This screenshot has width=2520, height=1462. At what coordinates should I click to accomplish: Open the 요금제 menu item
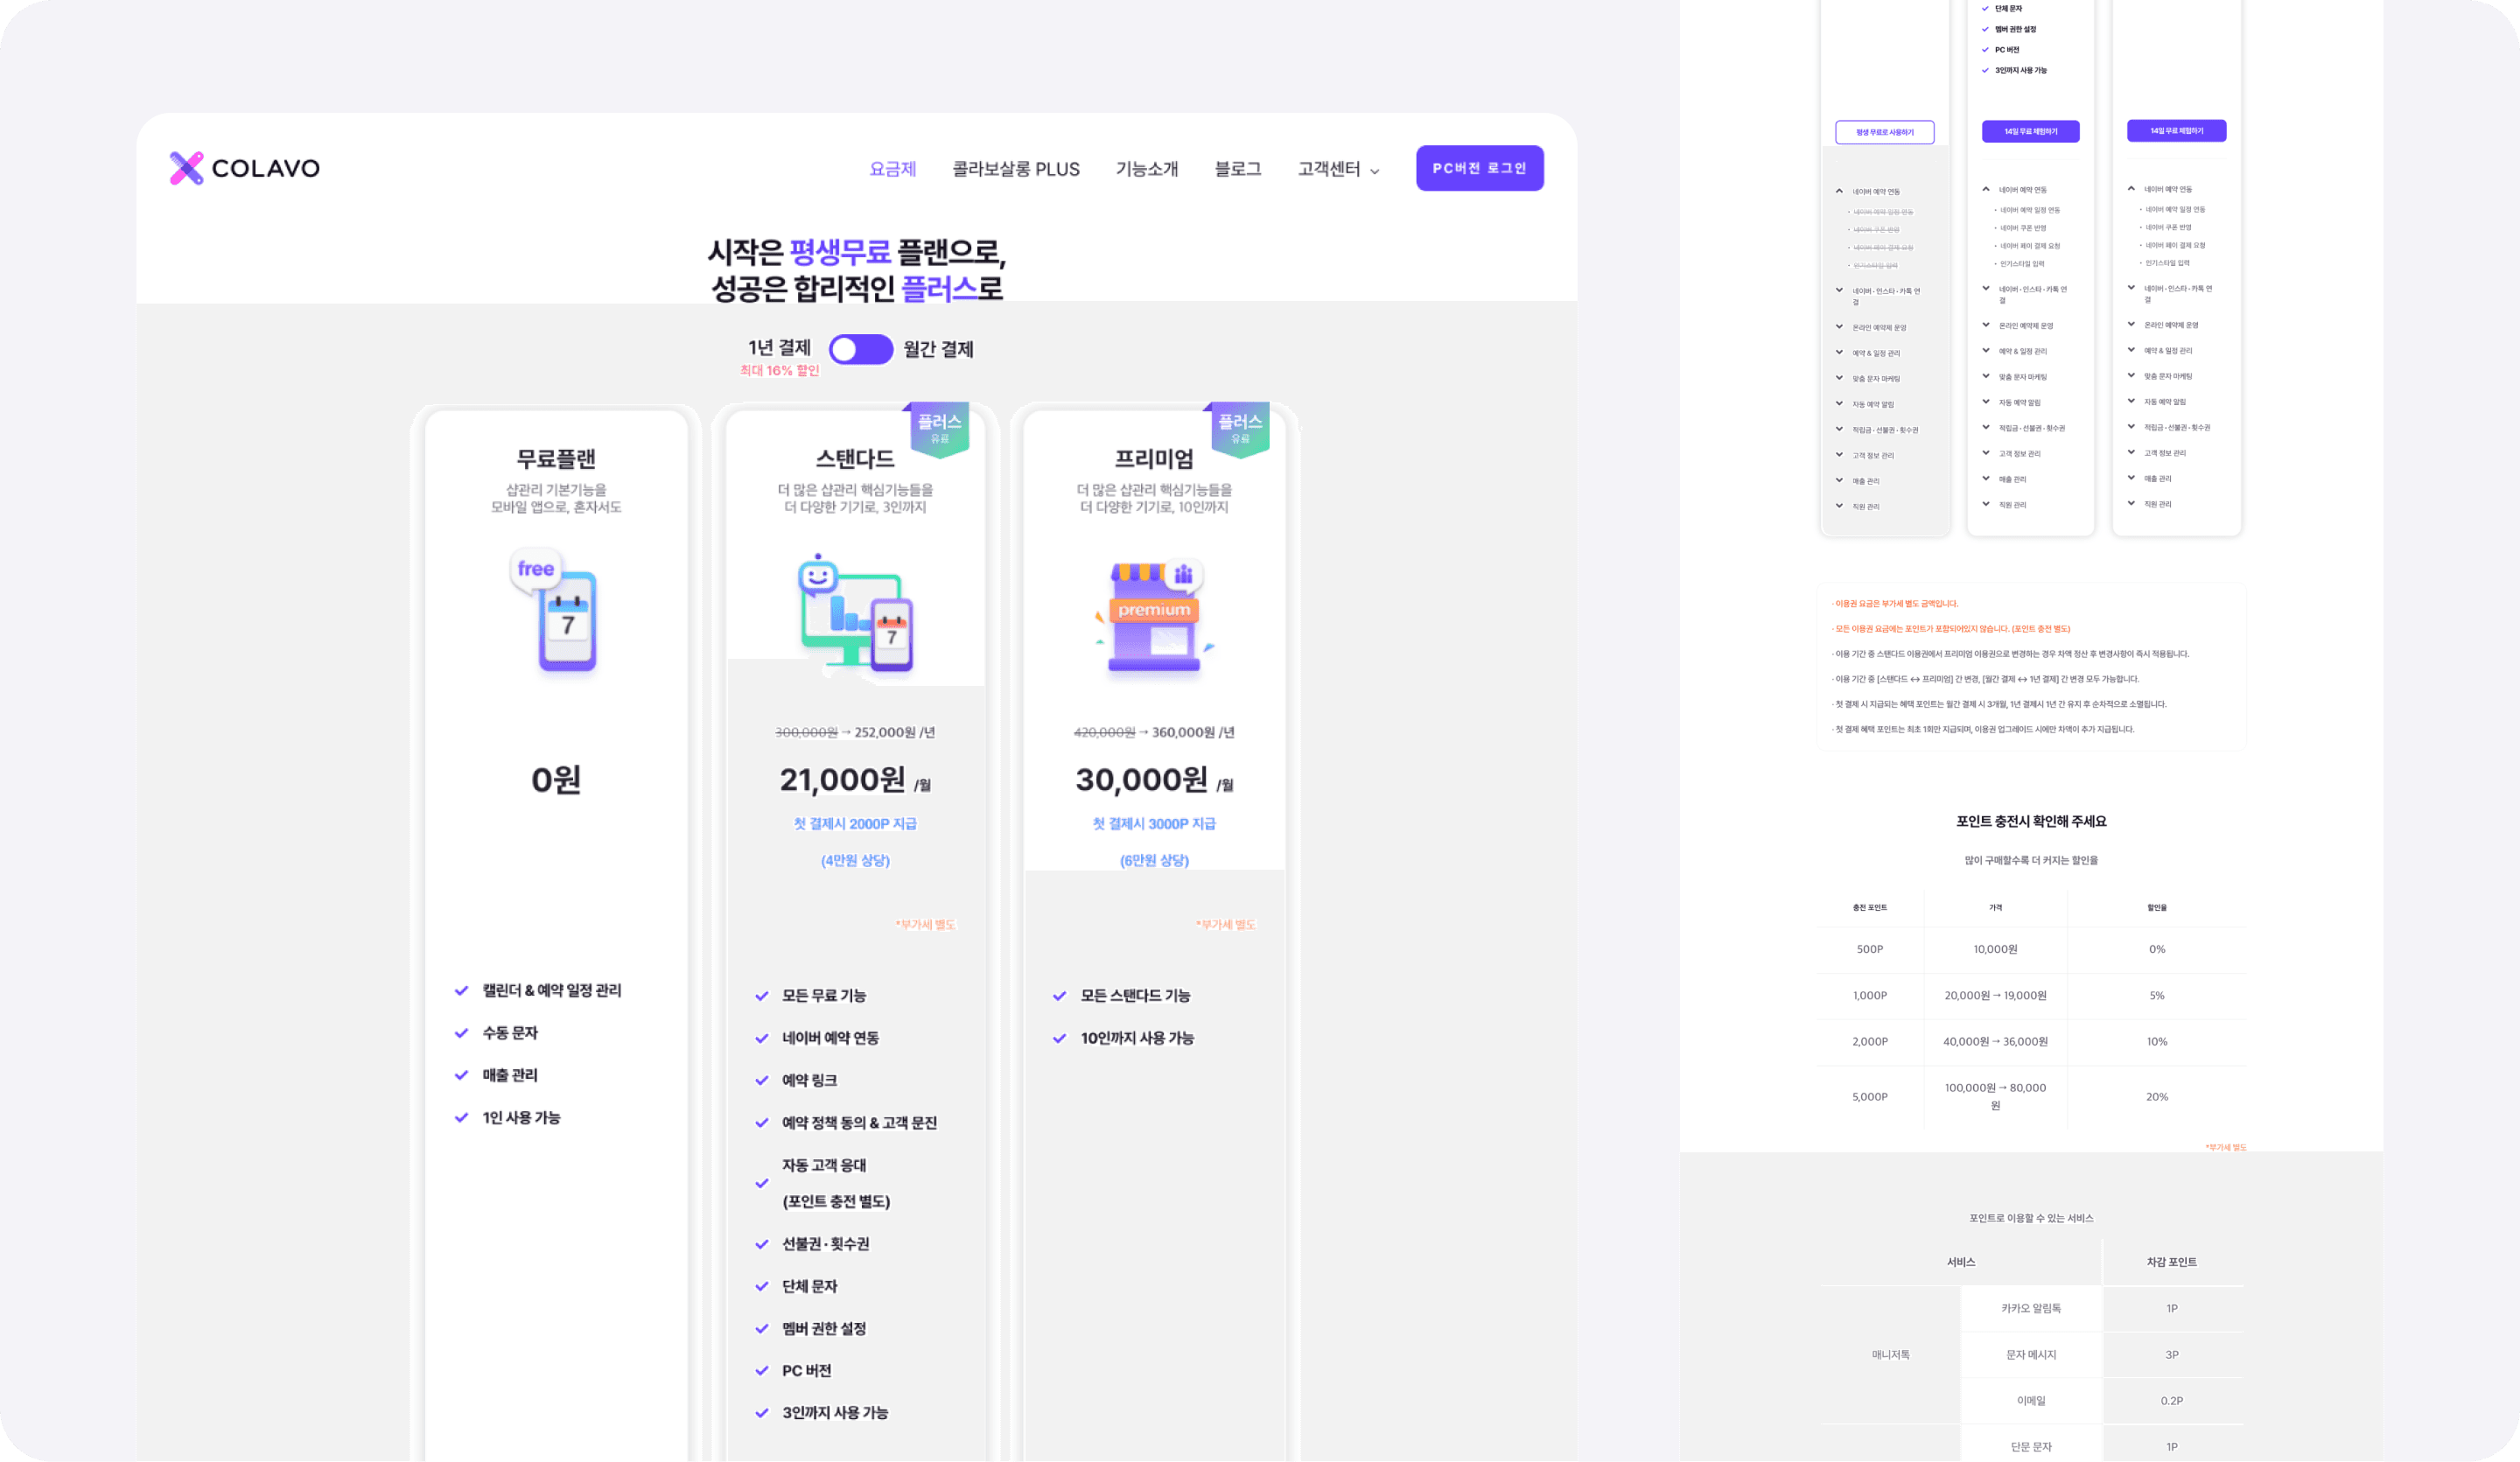[x=892, y=169]
